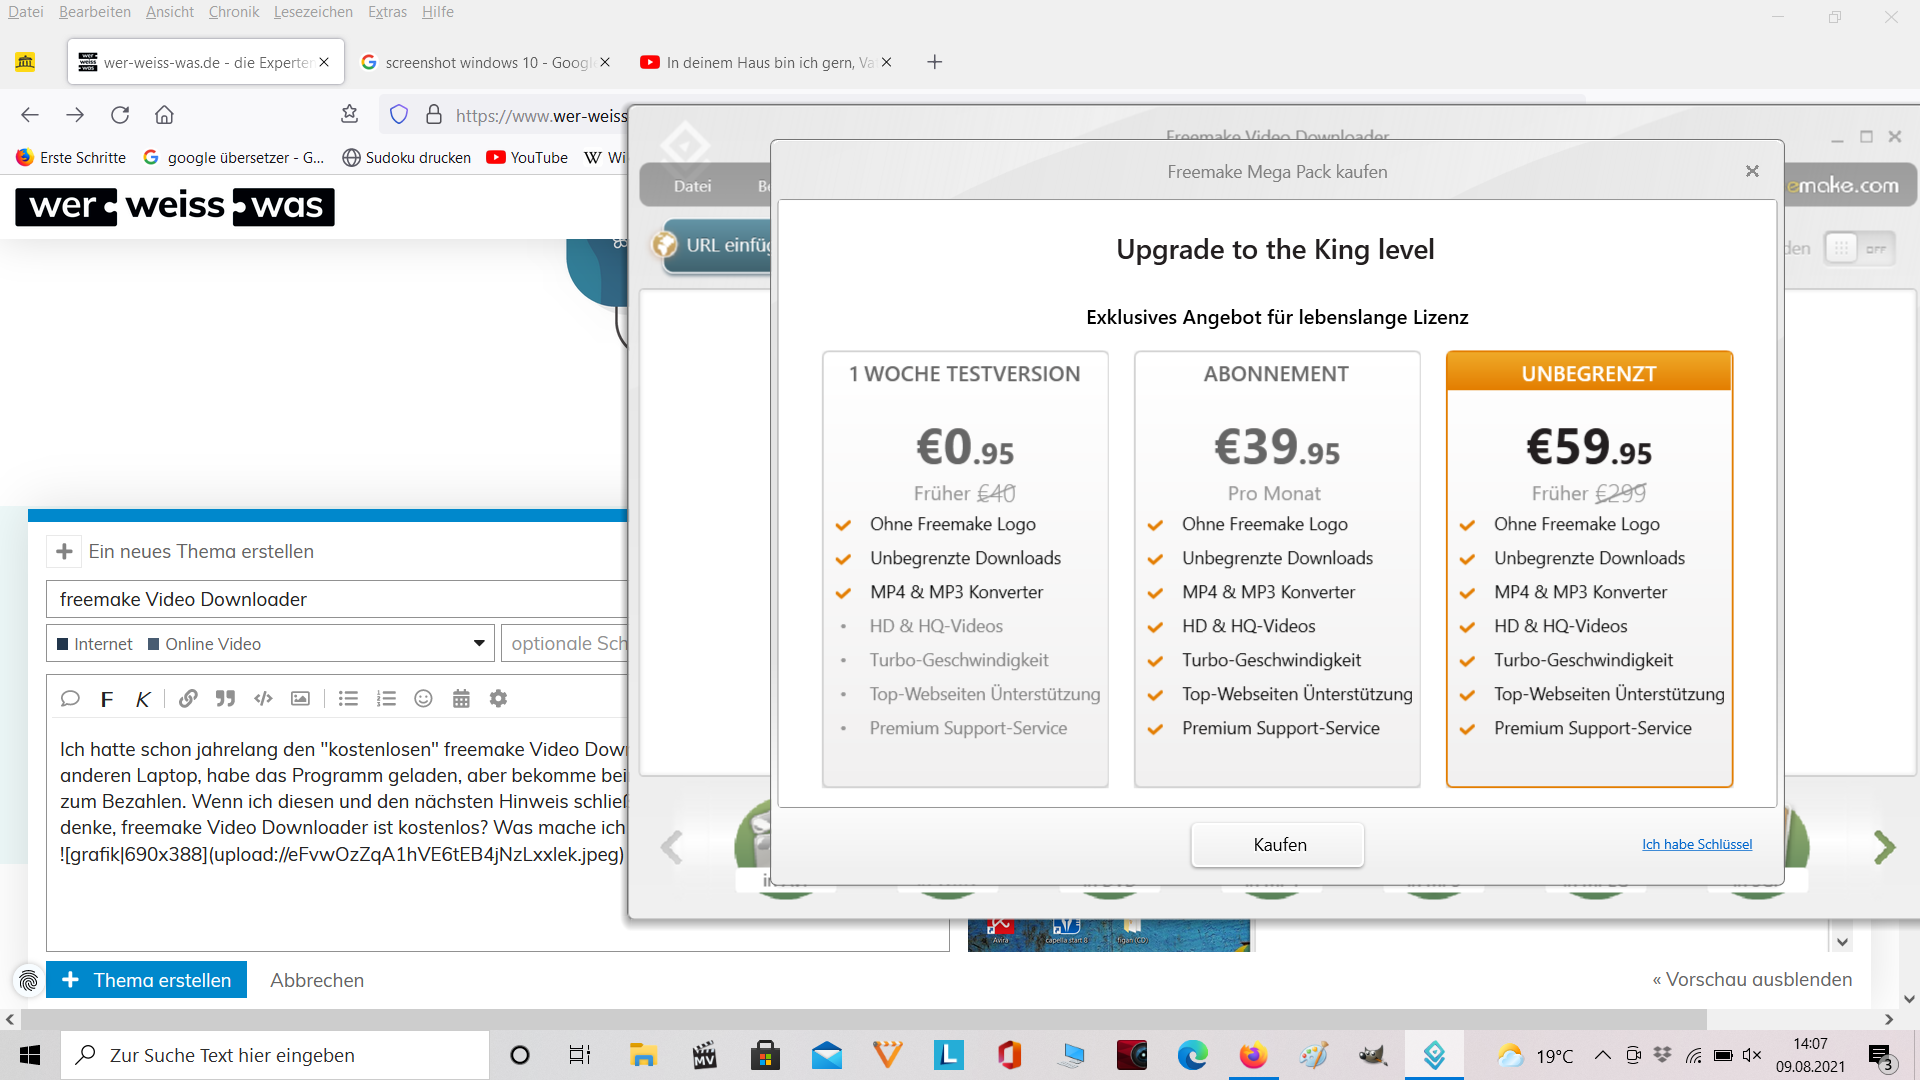Screen dimensions: 1920x1080
Task: Open Sudoku drucken bookmark
Action: click(406, 157)
